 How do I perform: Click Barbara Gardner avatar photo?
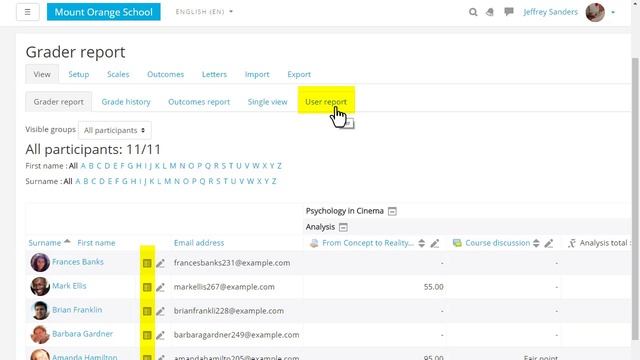tap(40, 335)
